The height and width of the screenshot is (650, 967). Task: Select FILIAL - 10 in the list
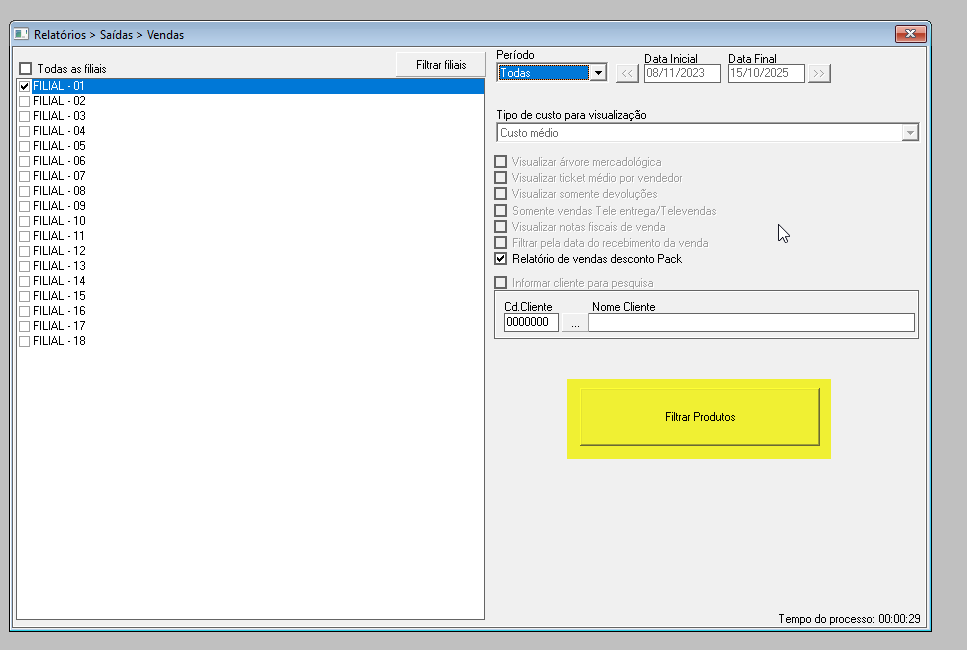59,221
